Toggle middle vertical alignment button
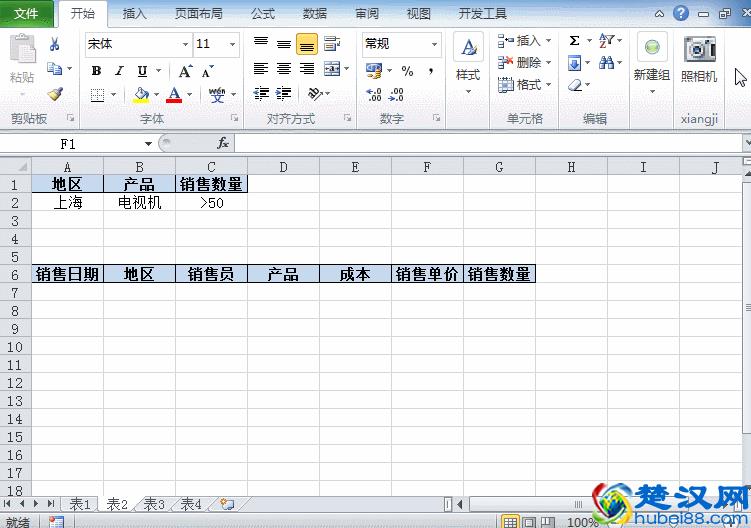 (x=284, y=44)
